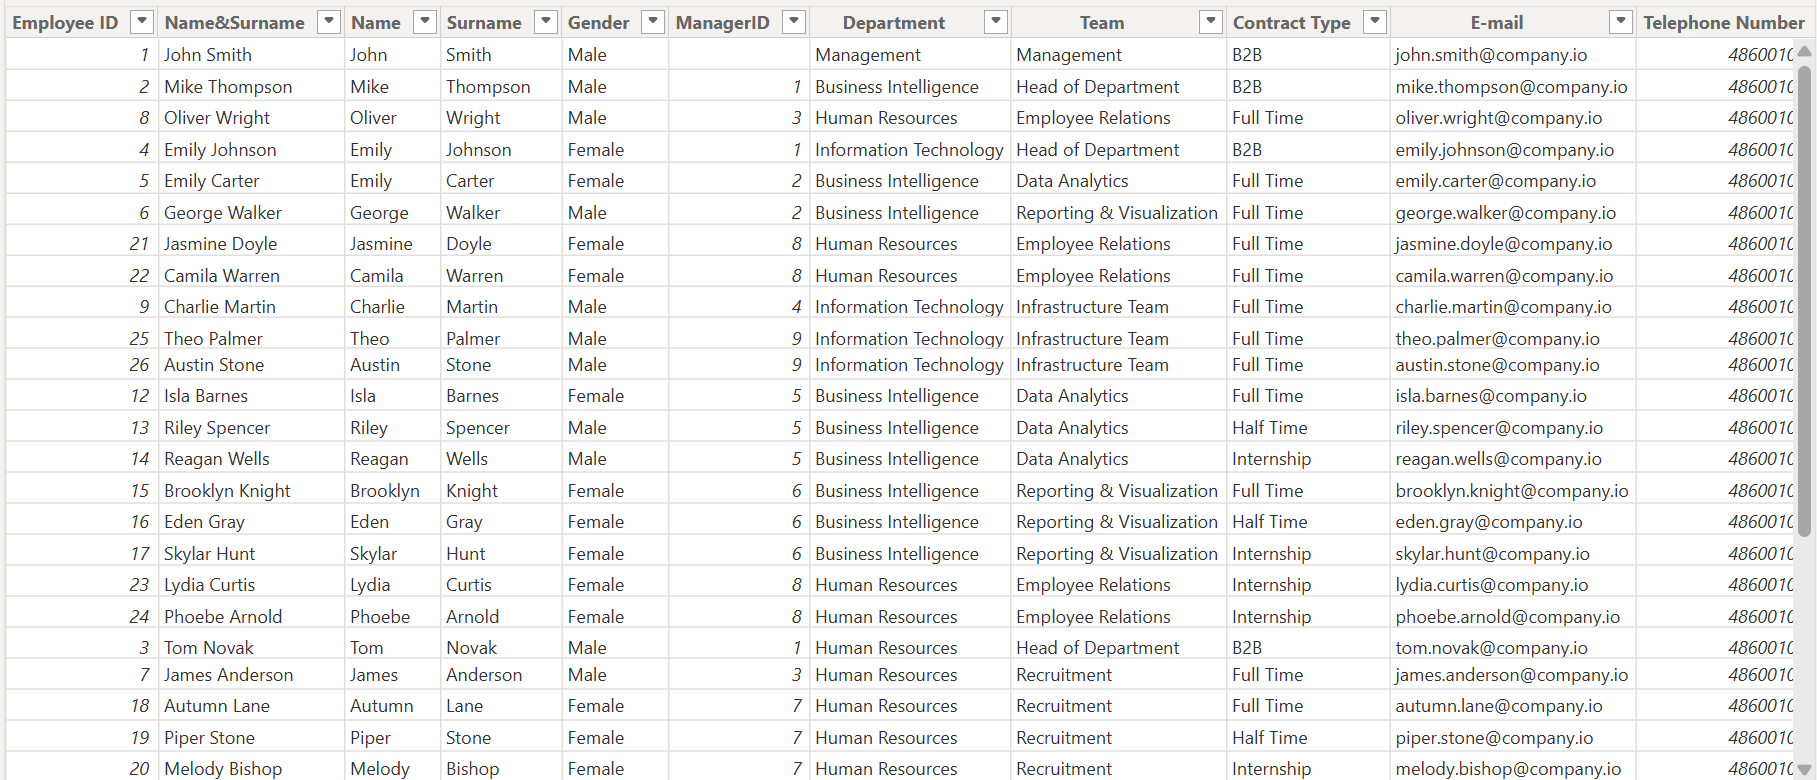1817x780 pixels.
Task: Select the brooklyn.knight@company.io email cell
Action: point(1513,491)
